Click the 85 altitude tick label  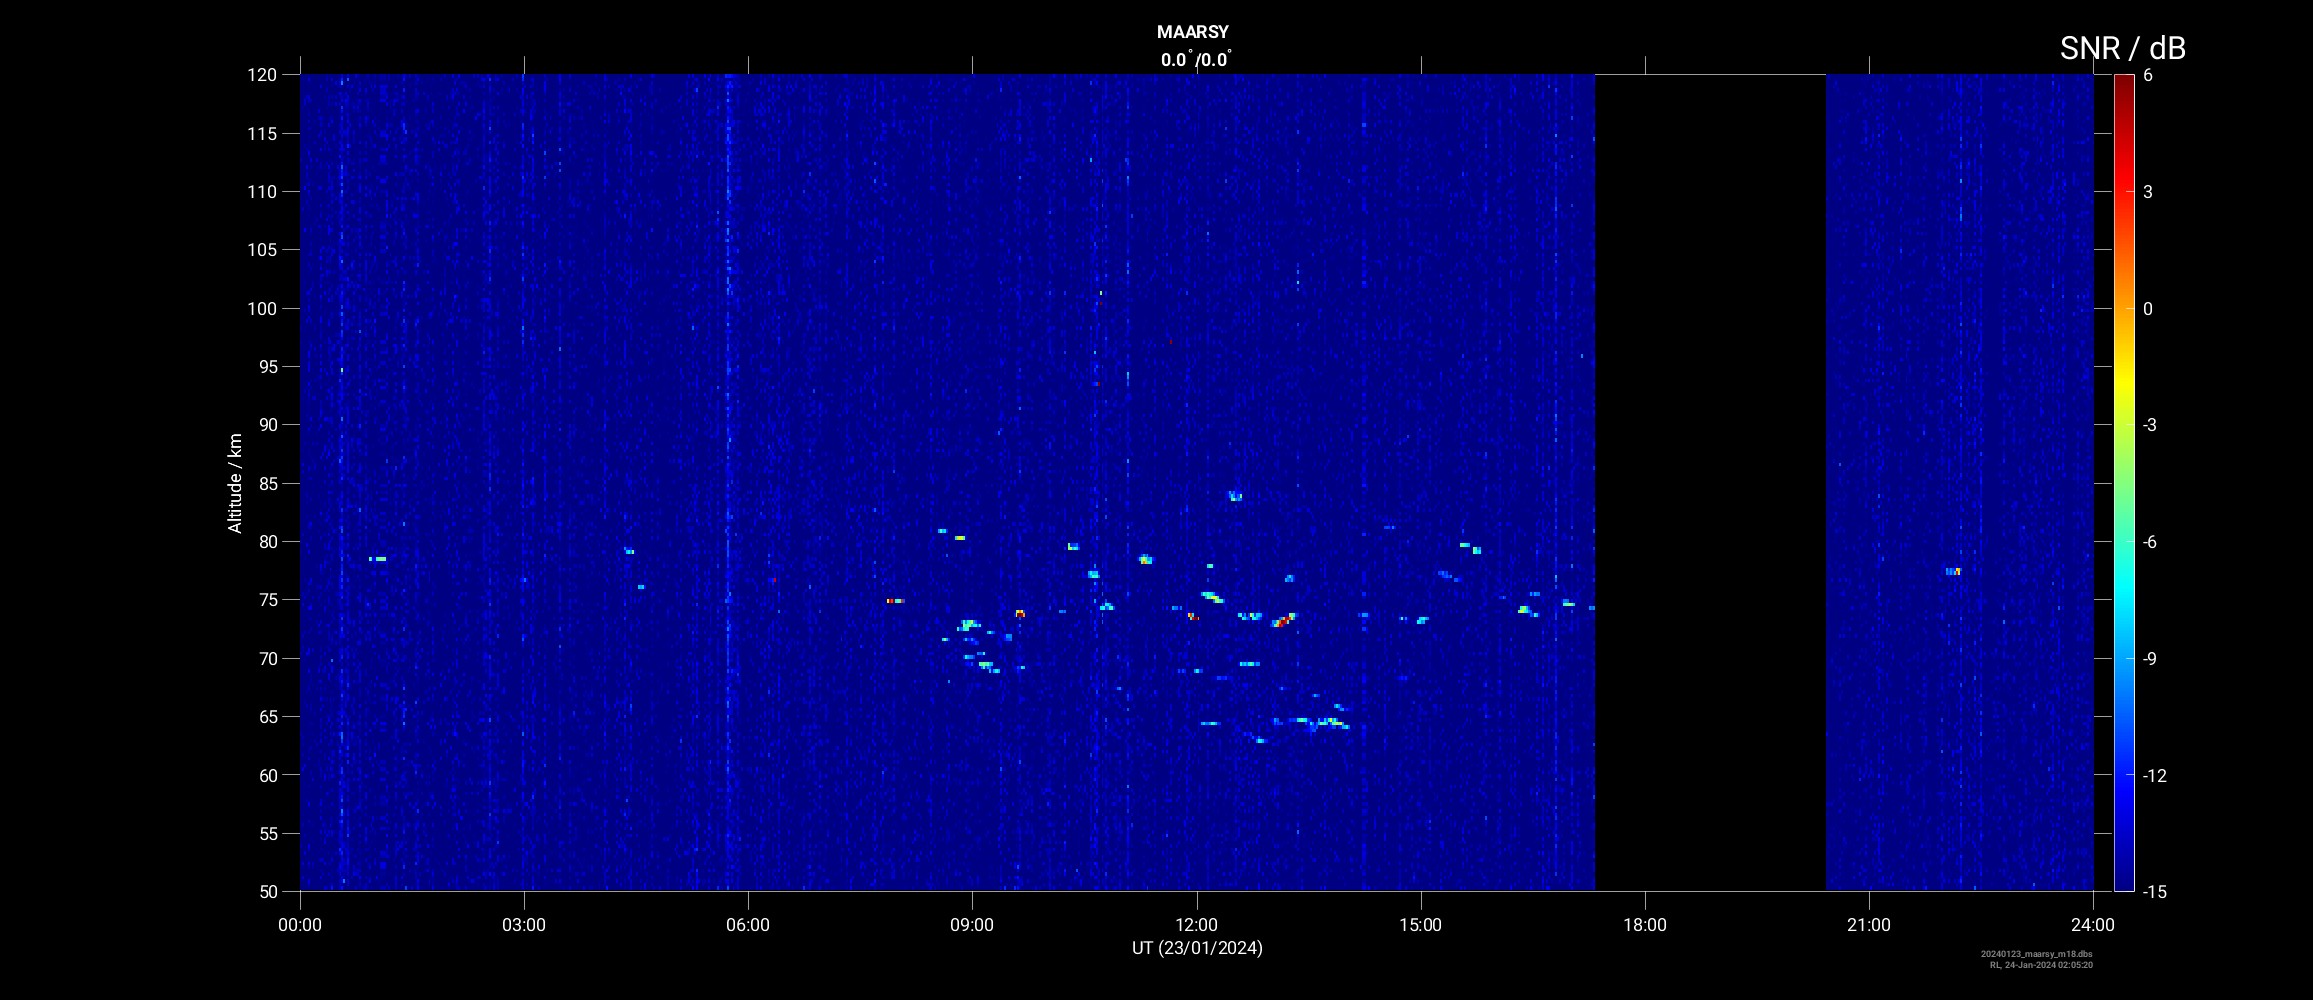(266, 483)
